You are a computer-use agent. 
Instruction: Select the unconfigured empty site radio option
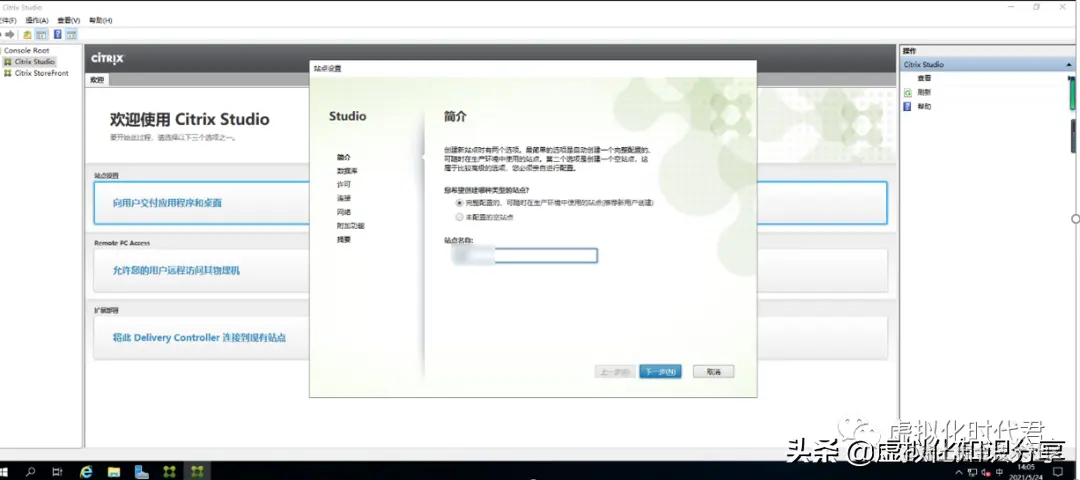tap(459, 217)
